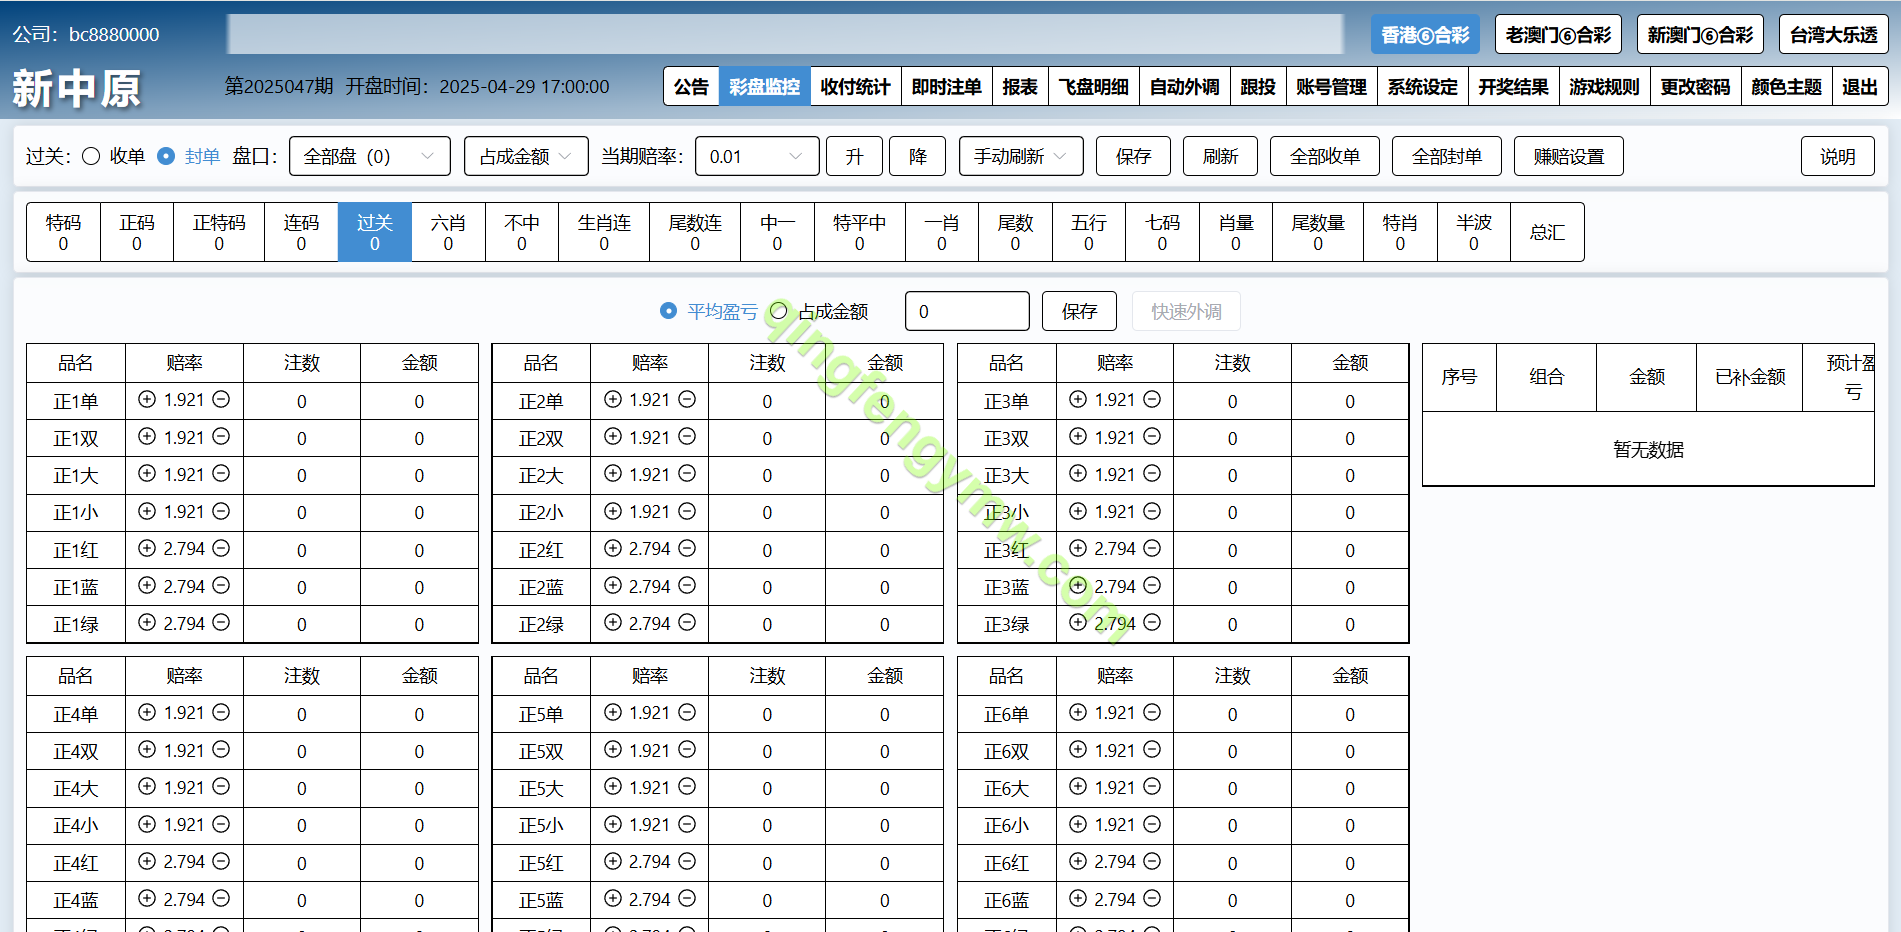Choose the 占成金额 radio button
1901x932 pixels.
click(779, 311)
